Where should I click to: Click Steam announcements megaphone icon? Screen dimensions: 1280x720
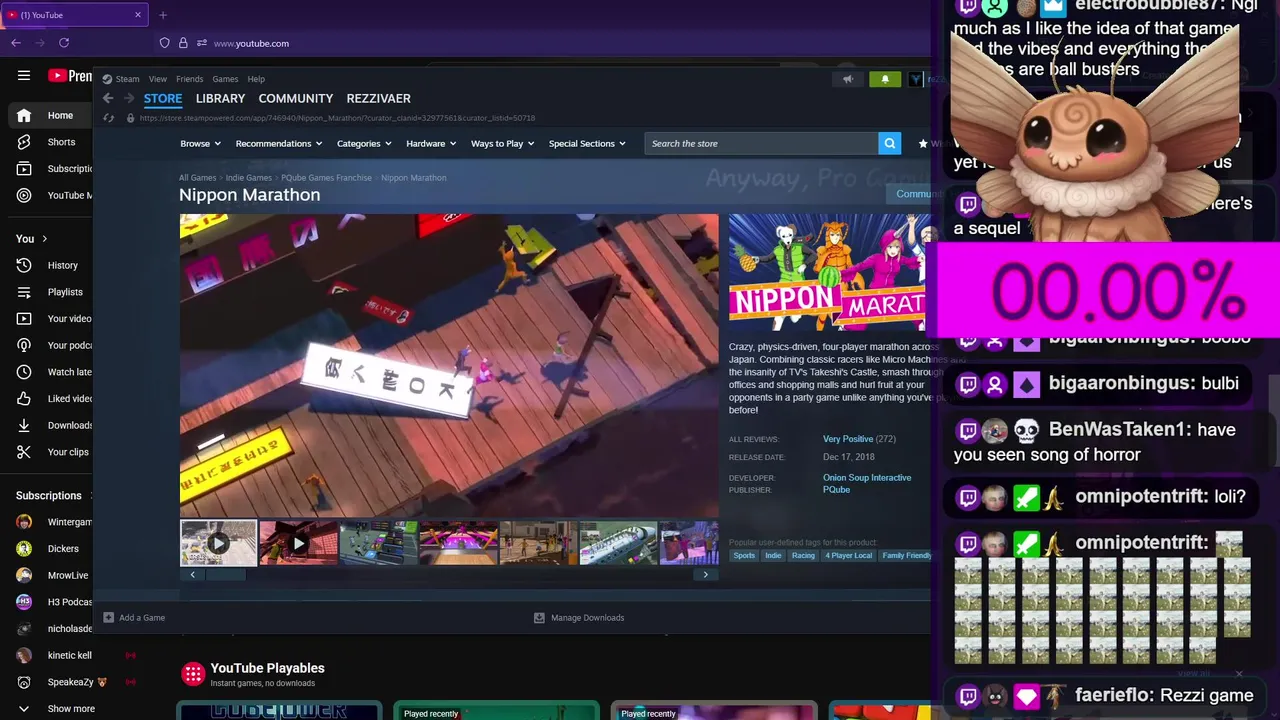(x=848, y=79)
